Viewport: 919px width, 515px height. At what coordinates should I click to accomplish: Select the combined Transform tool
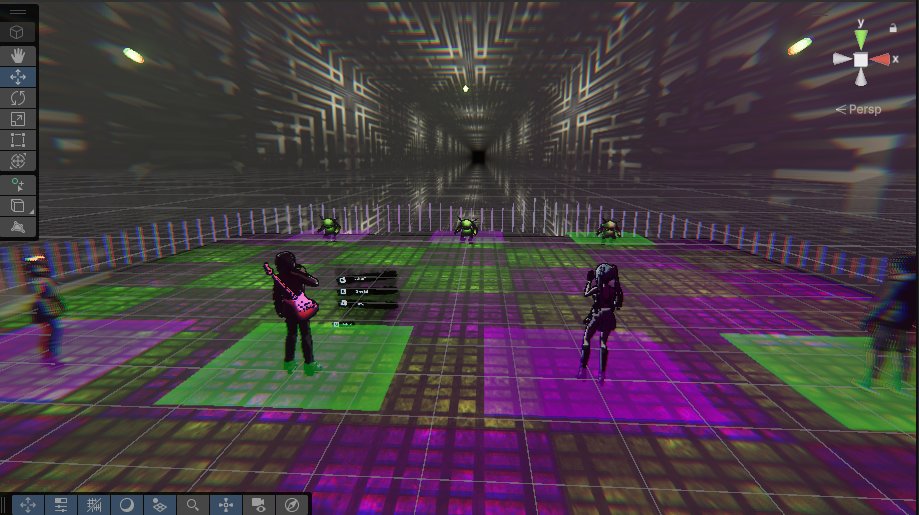click(18, 161)
